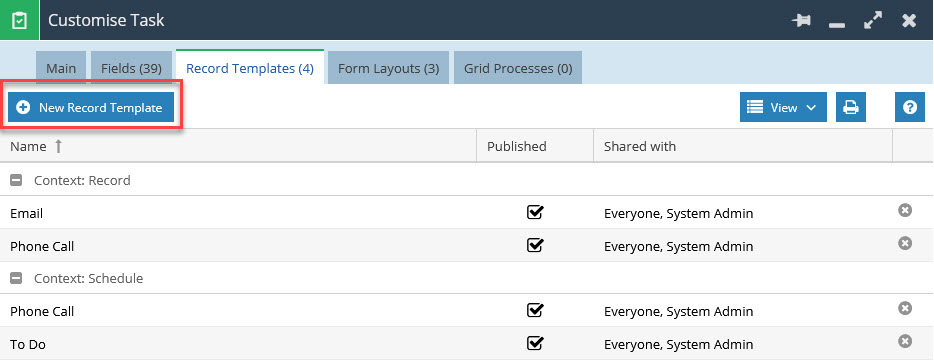This screenshot has width=934, height=364.
Task: Toggle Published checkbox for To Do
Action: pyautogui.click(x=535, y=343)
